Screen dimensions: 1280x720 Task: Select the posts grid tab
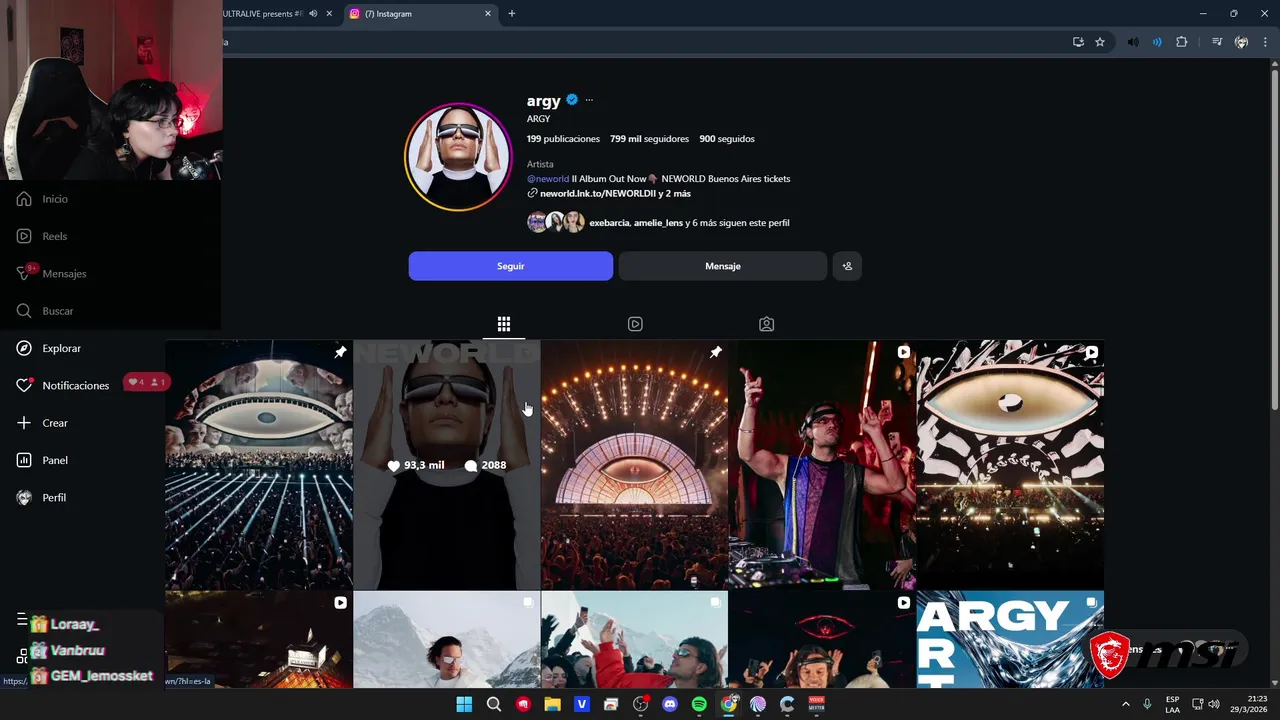504,324
